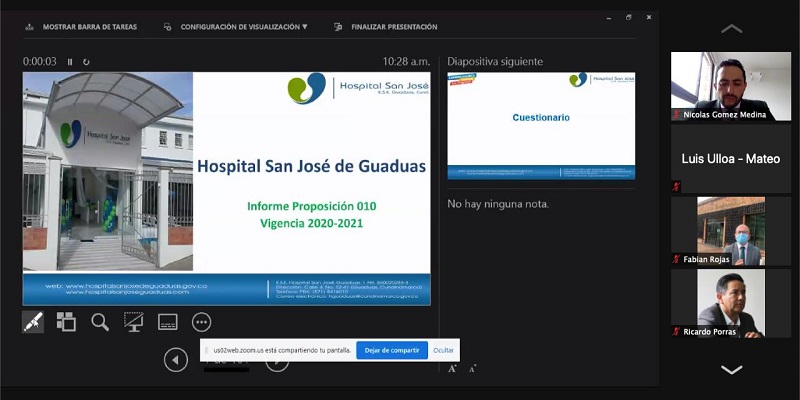Click Nicolas Gomez Medina muted mic icon

677,115
